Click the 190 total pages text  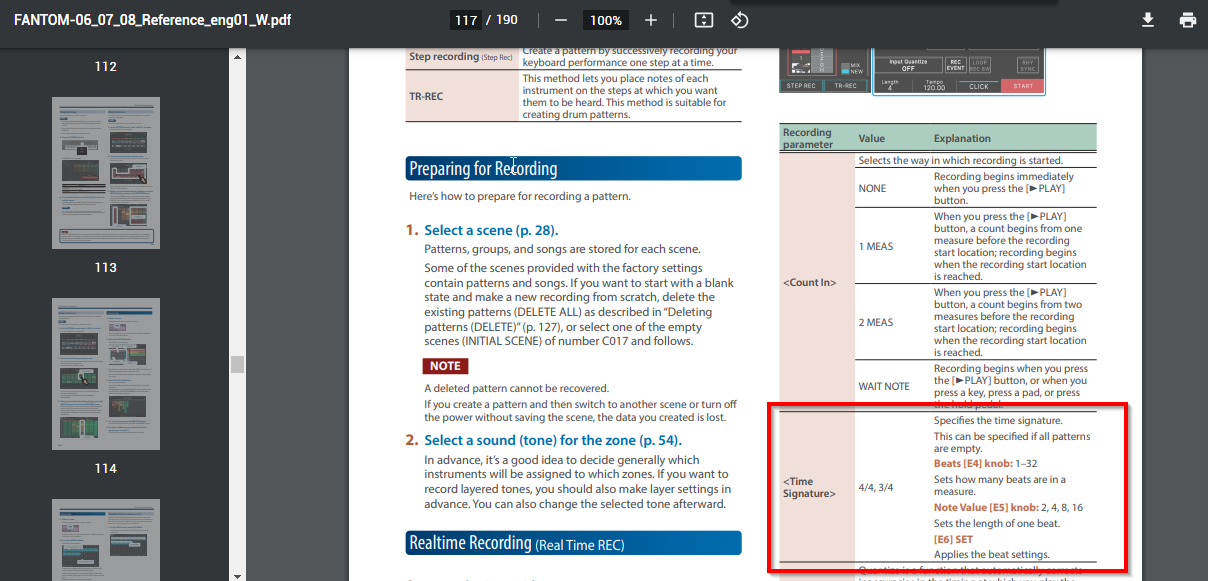[507, 20]
